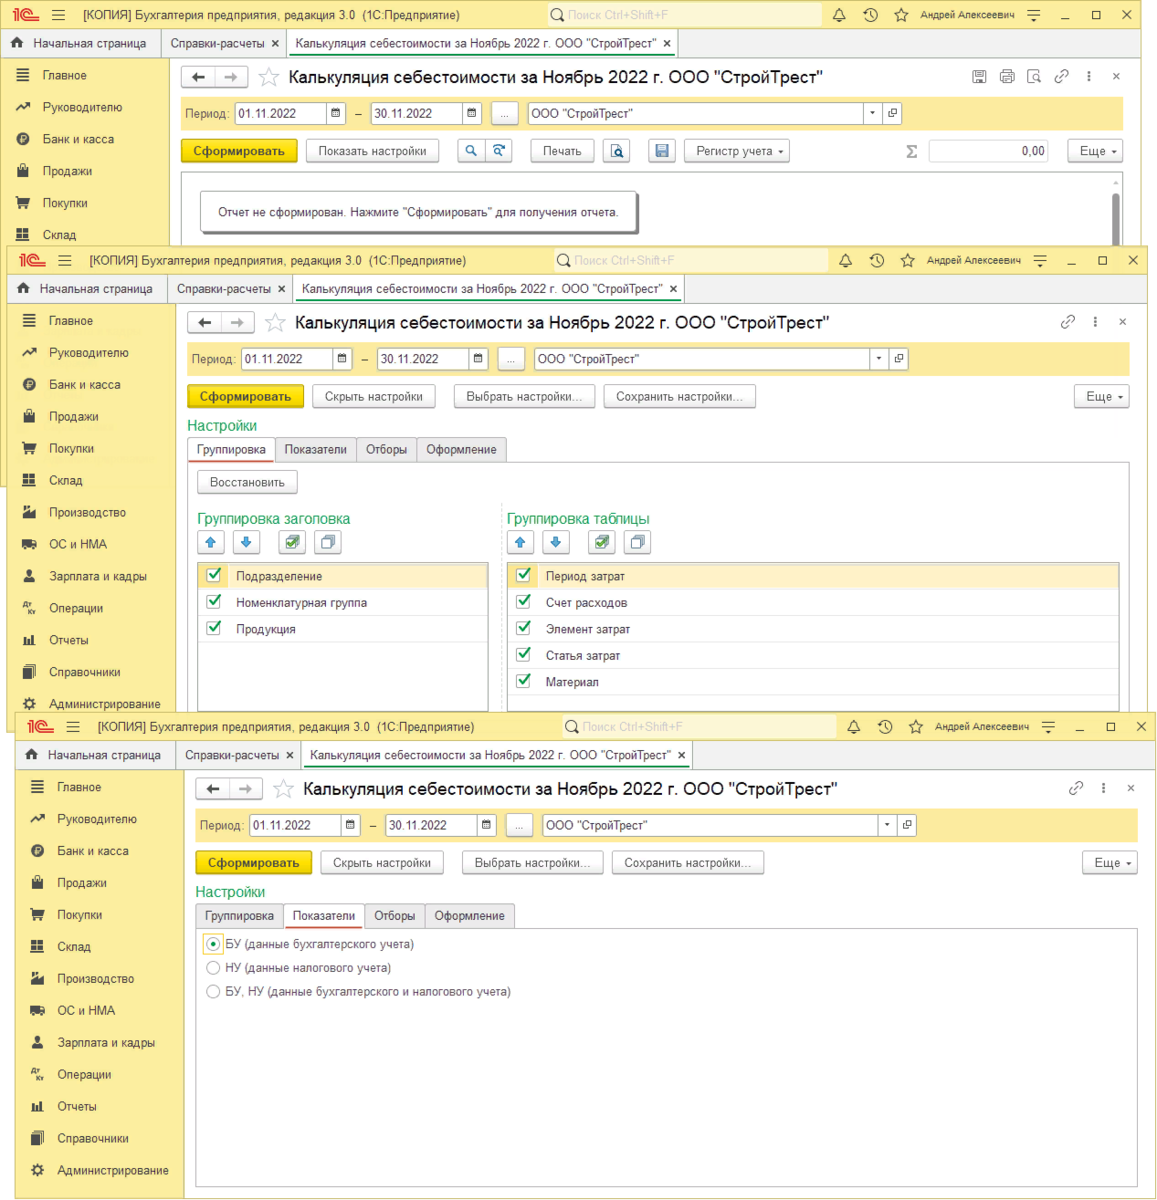
Task: Select БУ, НУ combined accounting radio
Action: point(213,992)
